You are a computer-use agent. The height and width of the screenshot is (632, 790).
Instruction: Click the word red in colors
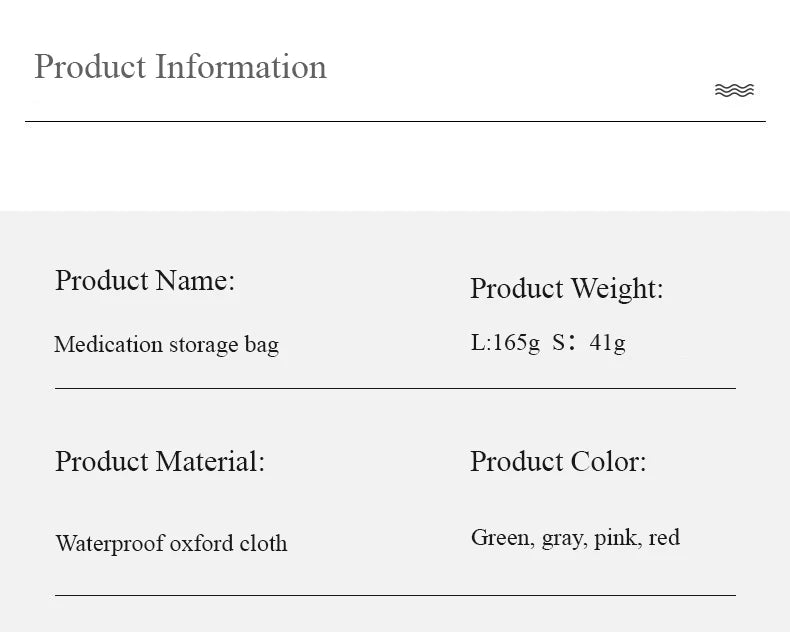(664, 538)
